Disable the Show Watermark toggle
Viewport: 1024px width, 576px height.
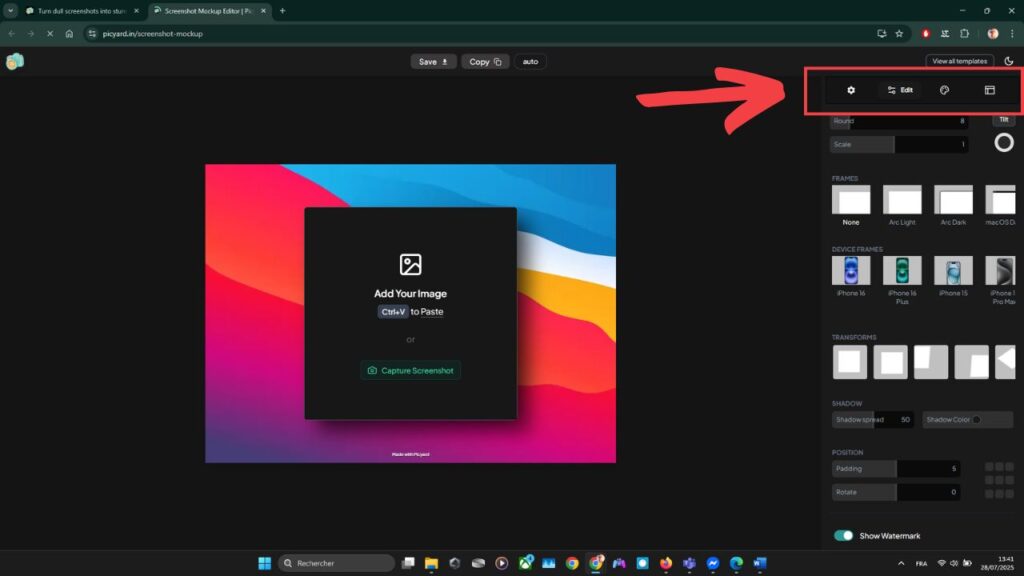843,536
